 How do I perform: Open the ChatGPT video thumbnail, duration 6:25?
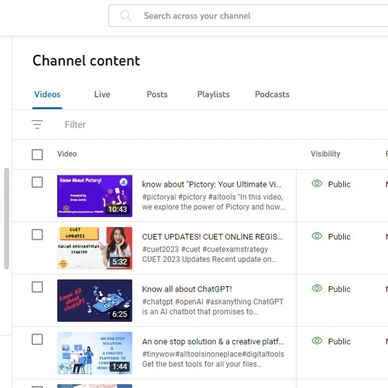tap(95, 301)
